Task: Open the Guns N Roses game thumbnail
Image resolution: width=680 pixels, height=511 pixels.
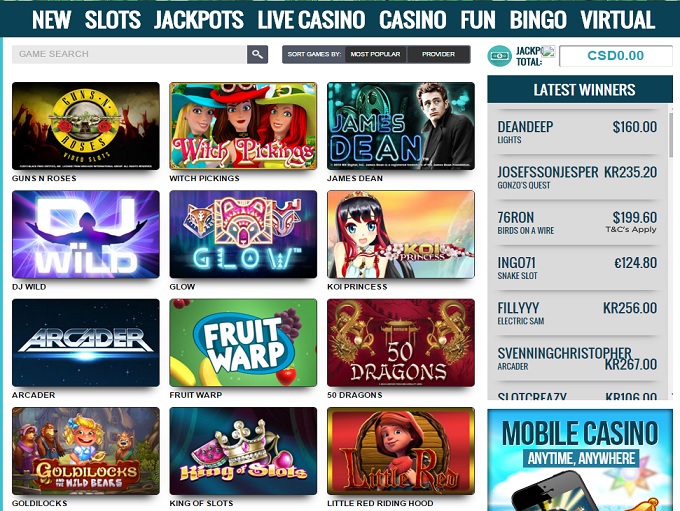Action: click(x=86, y=126)
